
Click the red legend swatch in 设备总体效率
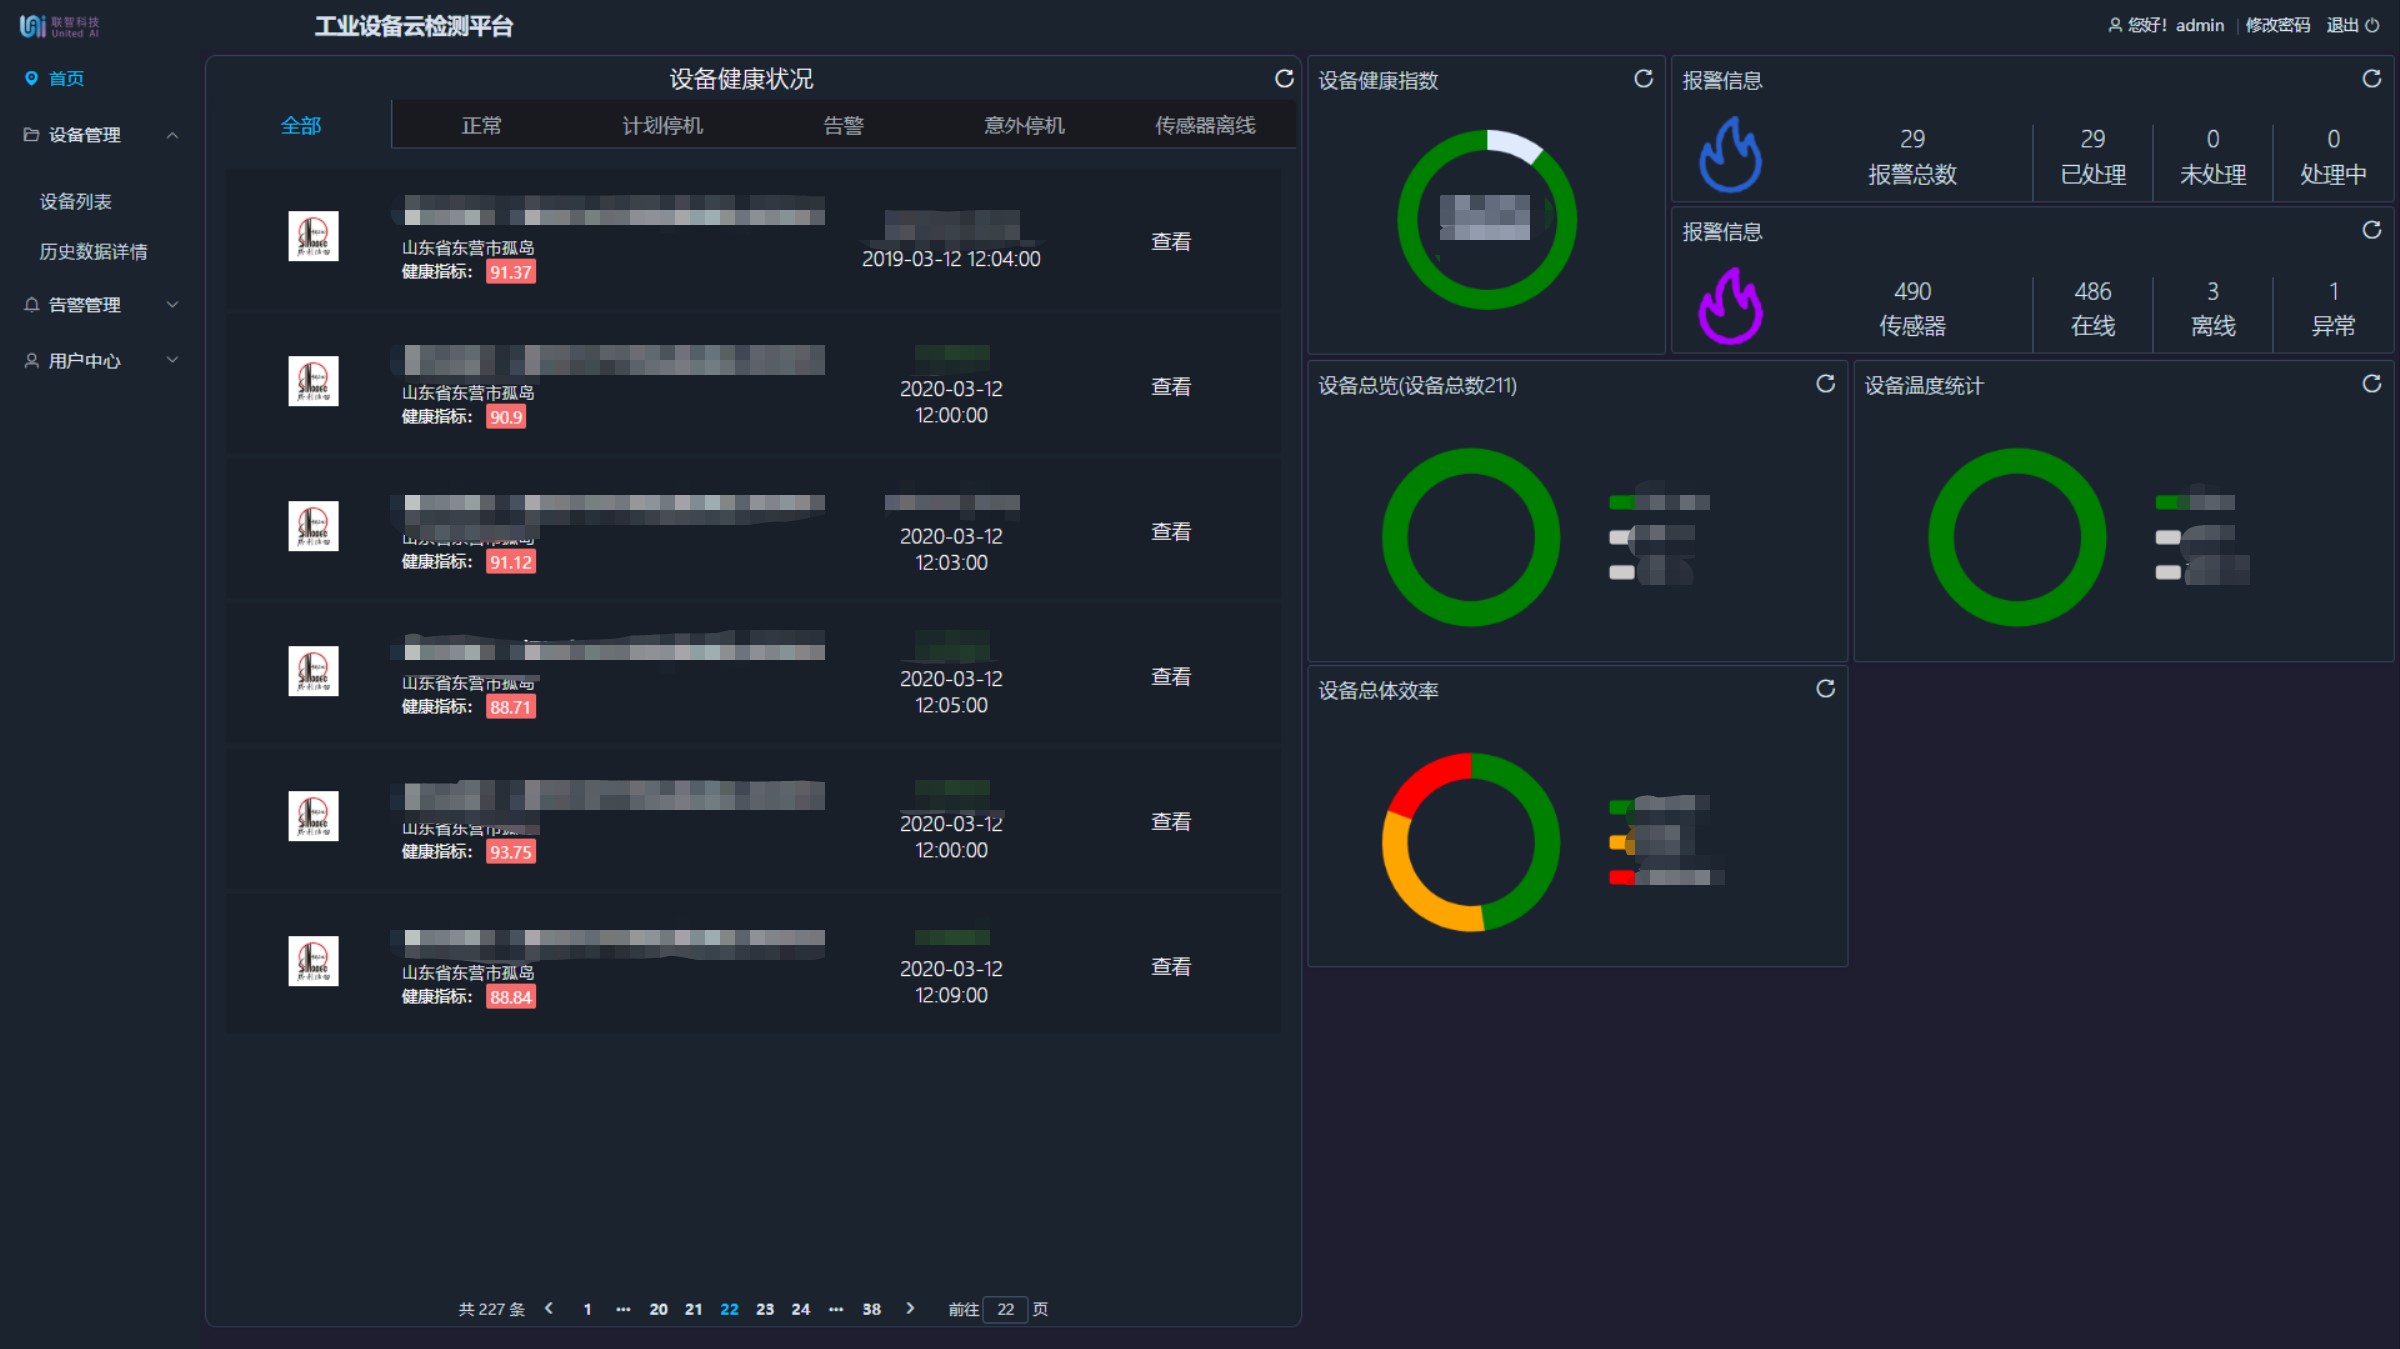1621,878
